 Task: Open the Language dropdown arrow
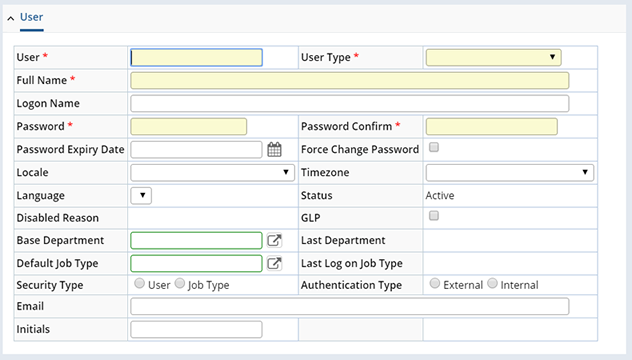141,196
